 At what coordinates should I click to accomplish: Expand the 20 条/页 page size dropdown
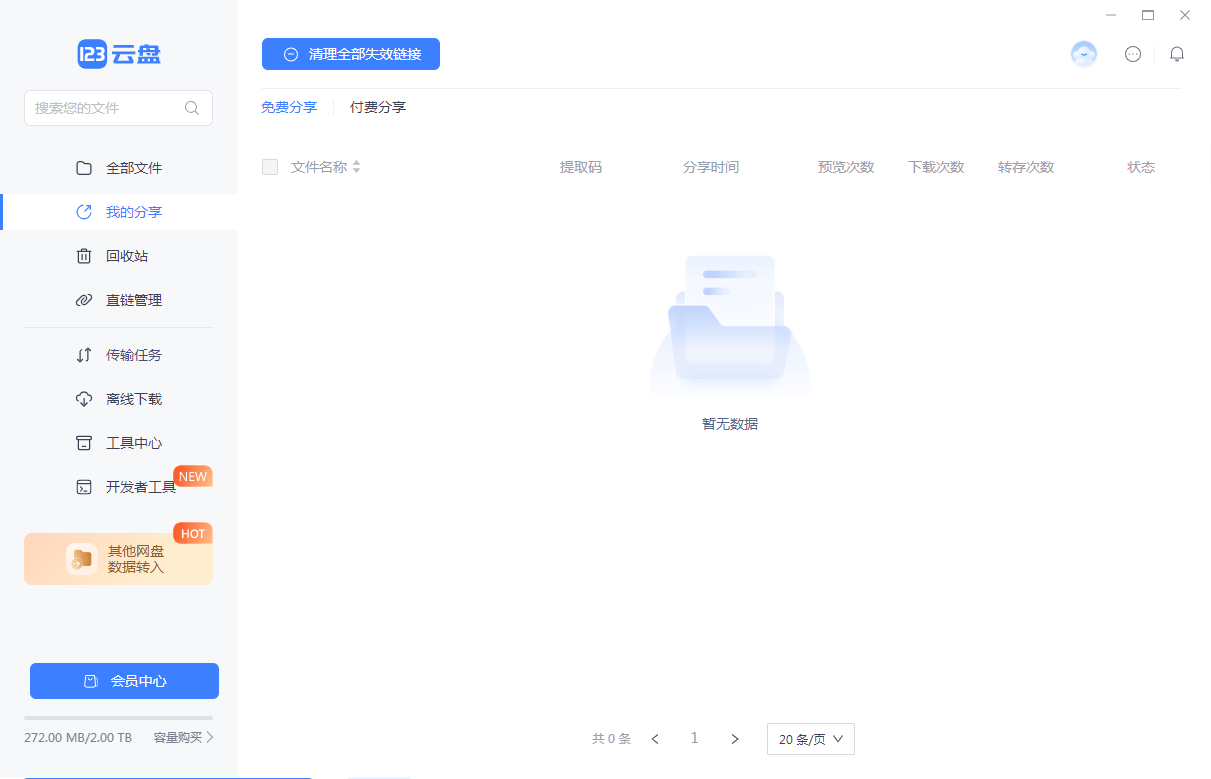[x=810, y=739]
